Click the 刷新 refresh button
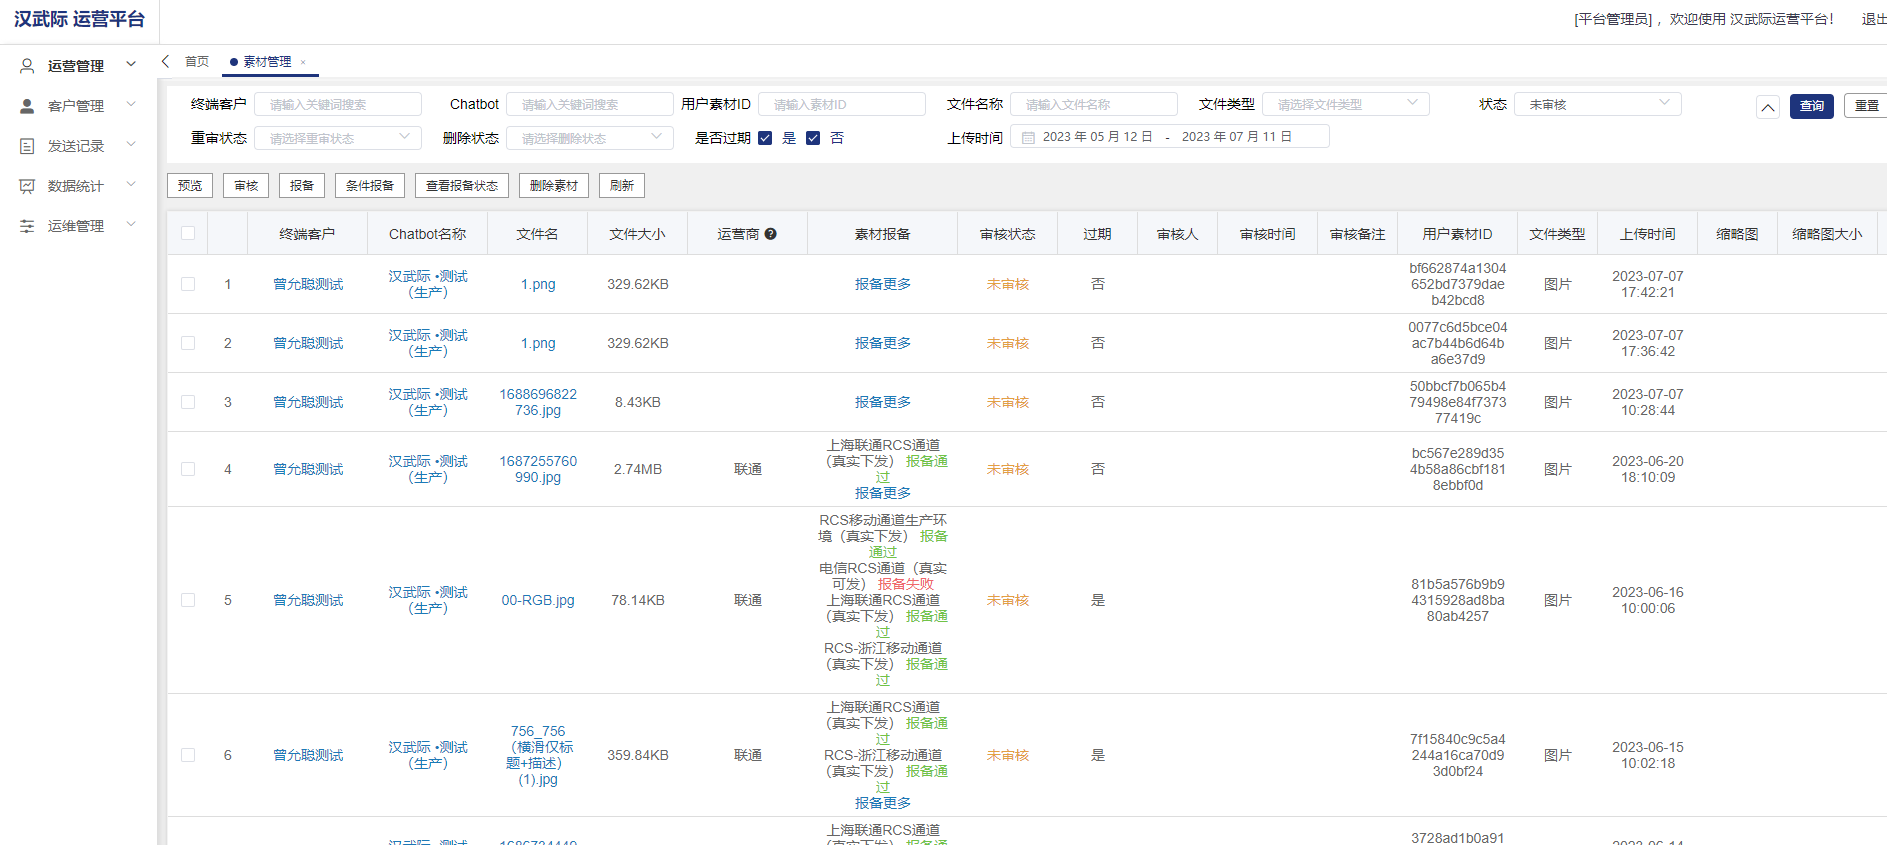The height and width of the screenshot is (845, 1887). pos(622,186)
